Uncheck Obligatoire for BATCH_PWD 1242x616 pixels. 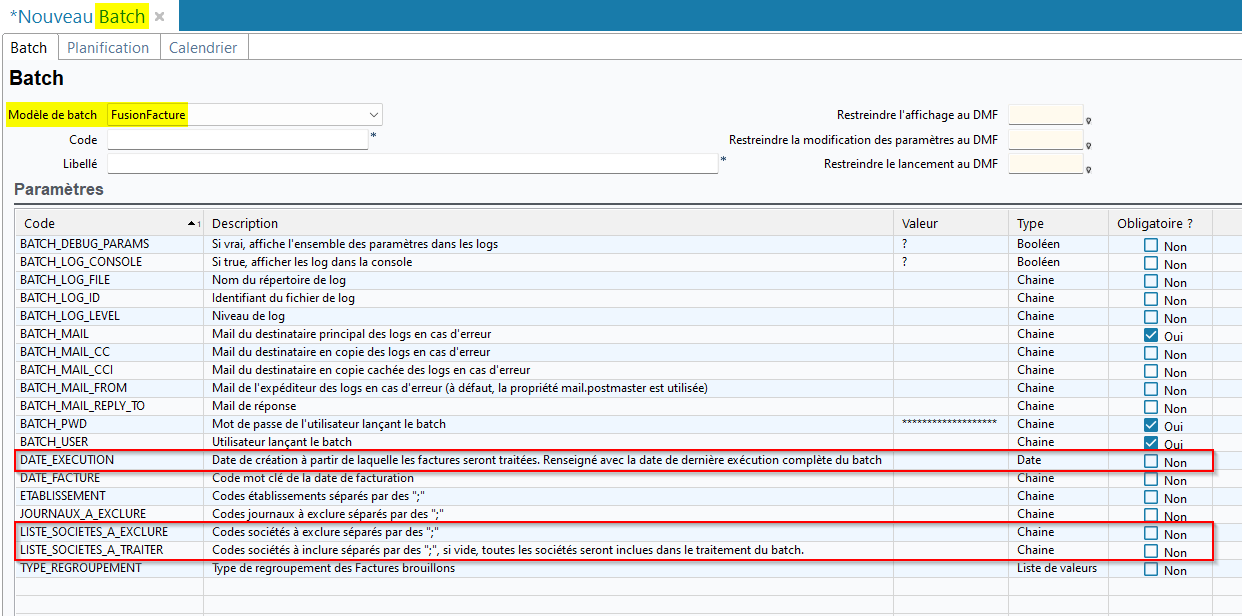1151,425
